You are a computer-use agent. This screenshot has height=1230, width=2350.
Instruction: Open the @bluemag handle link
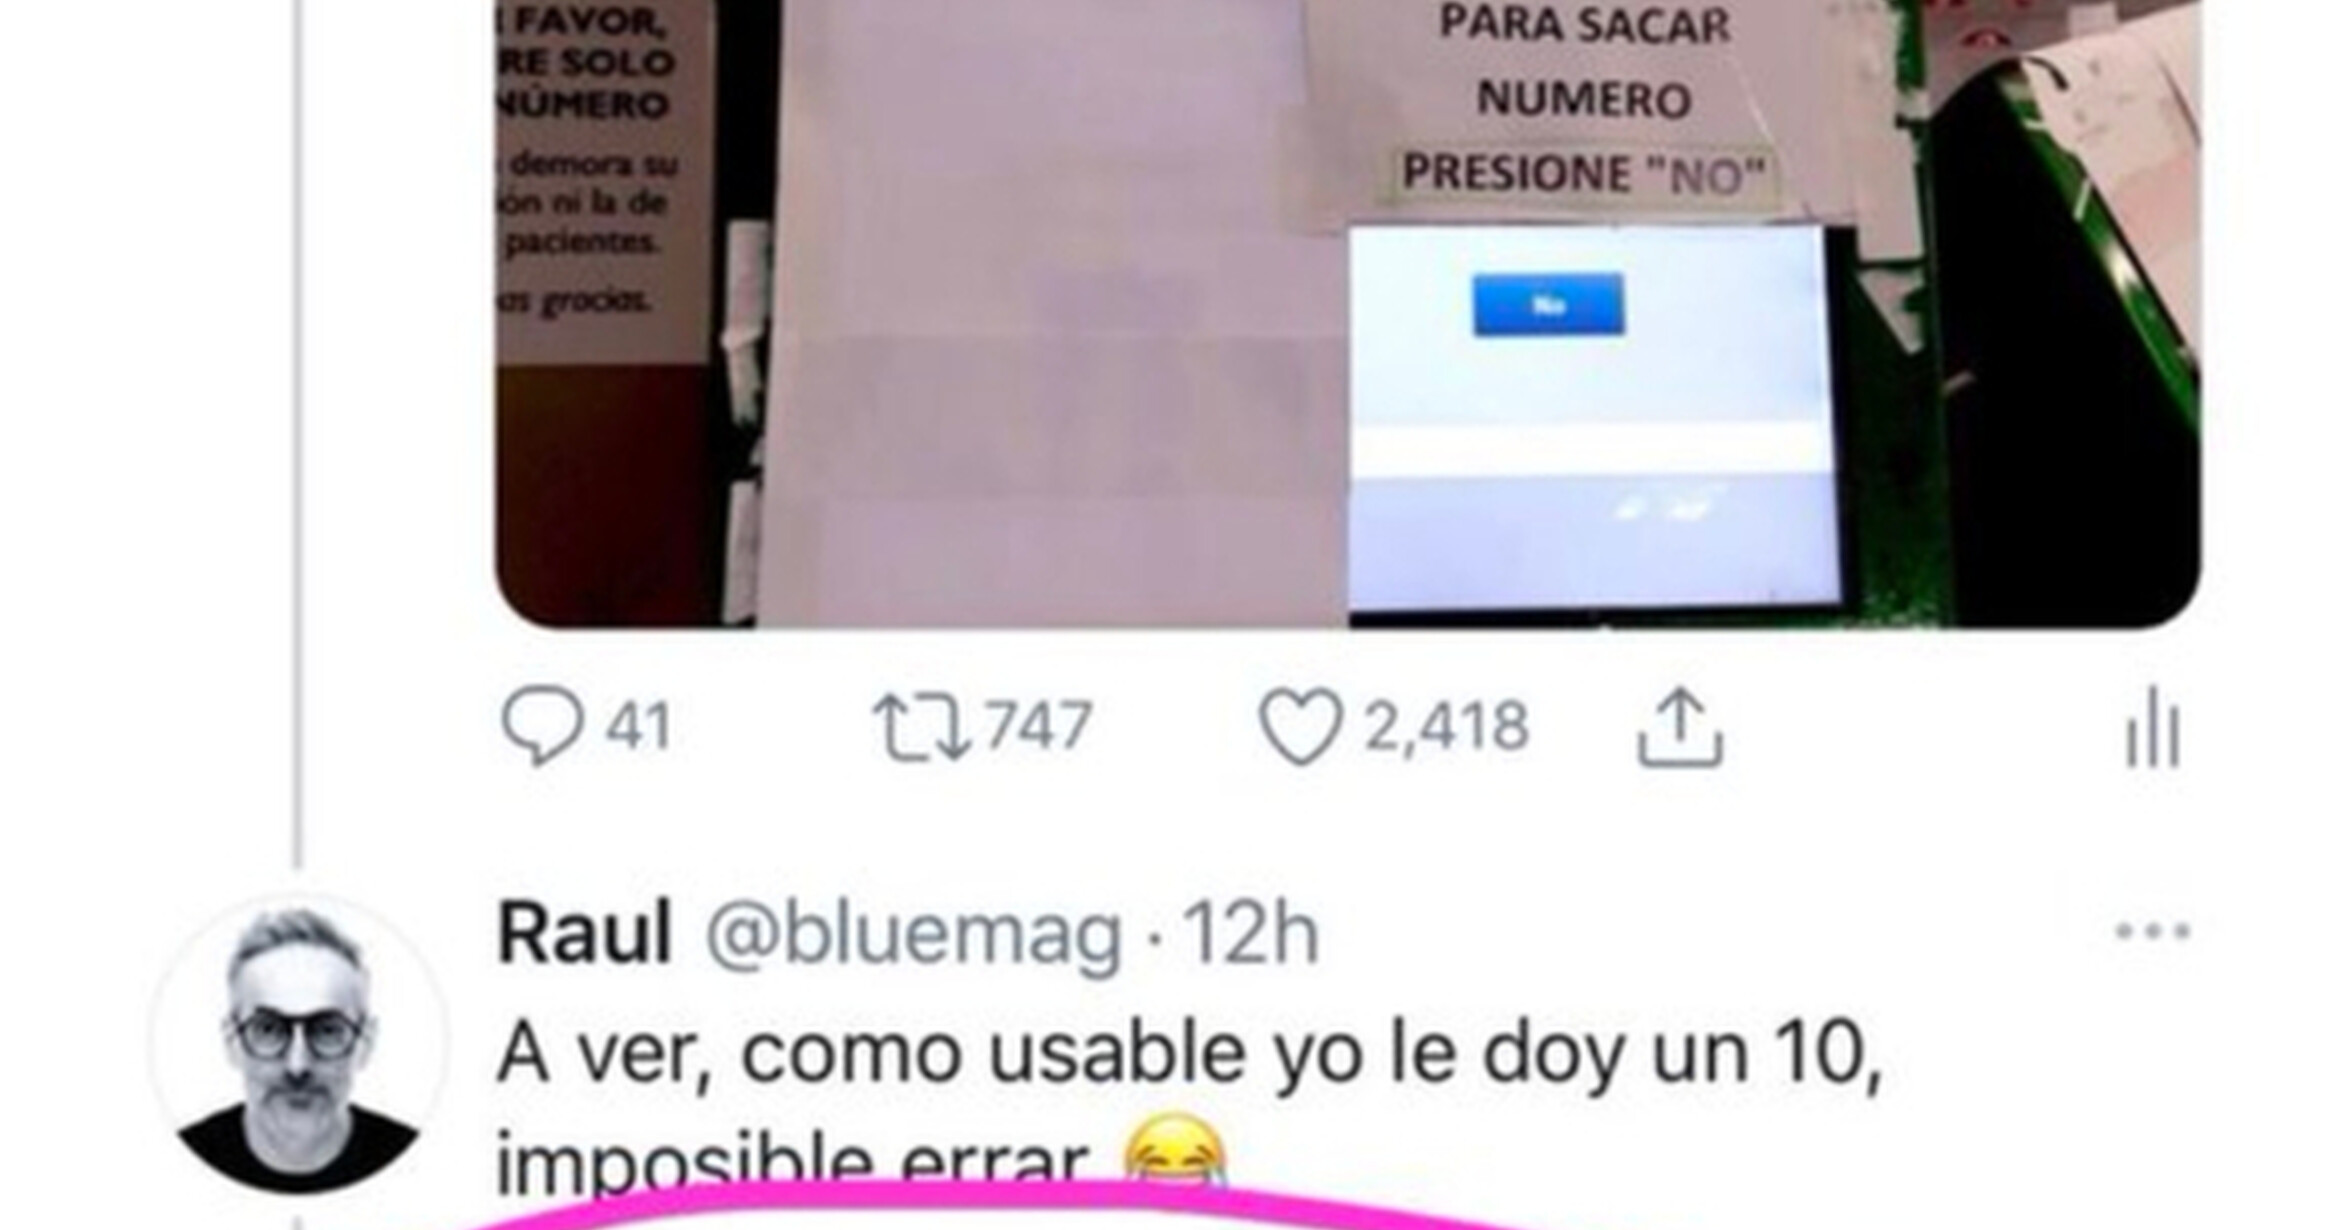[x=913, y=935]
